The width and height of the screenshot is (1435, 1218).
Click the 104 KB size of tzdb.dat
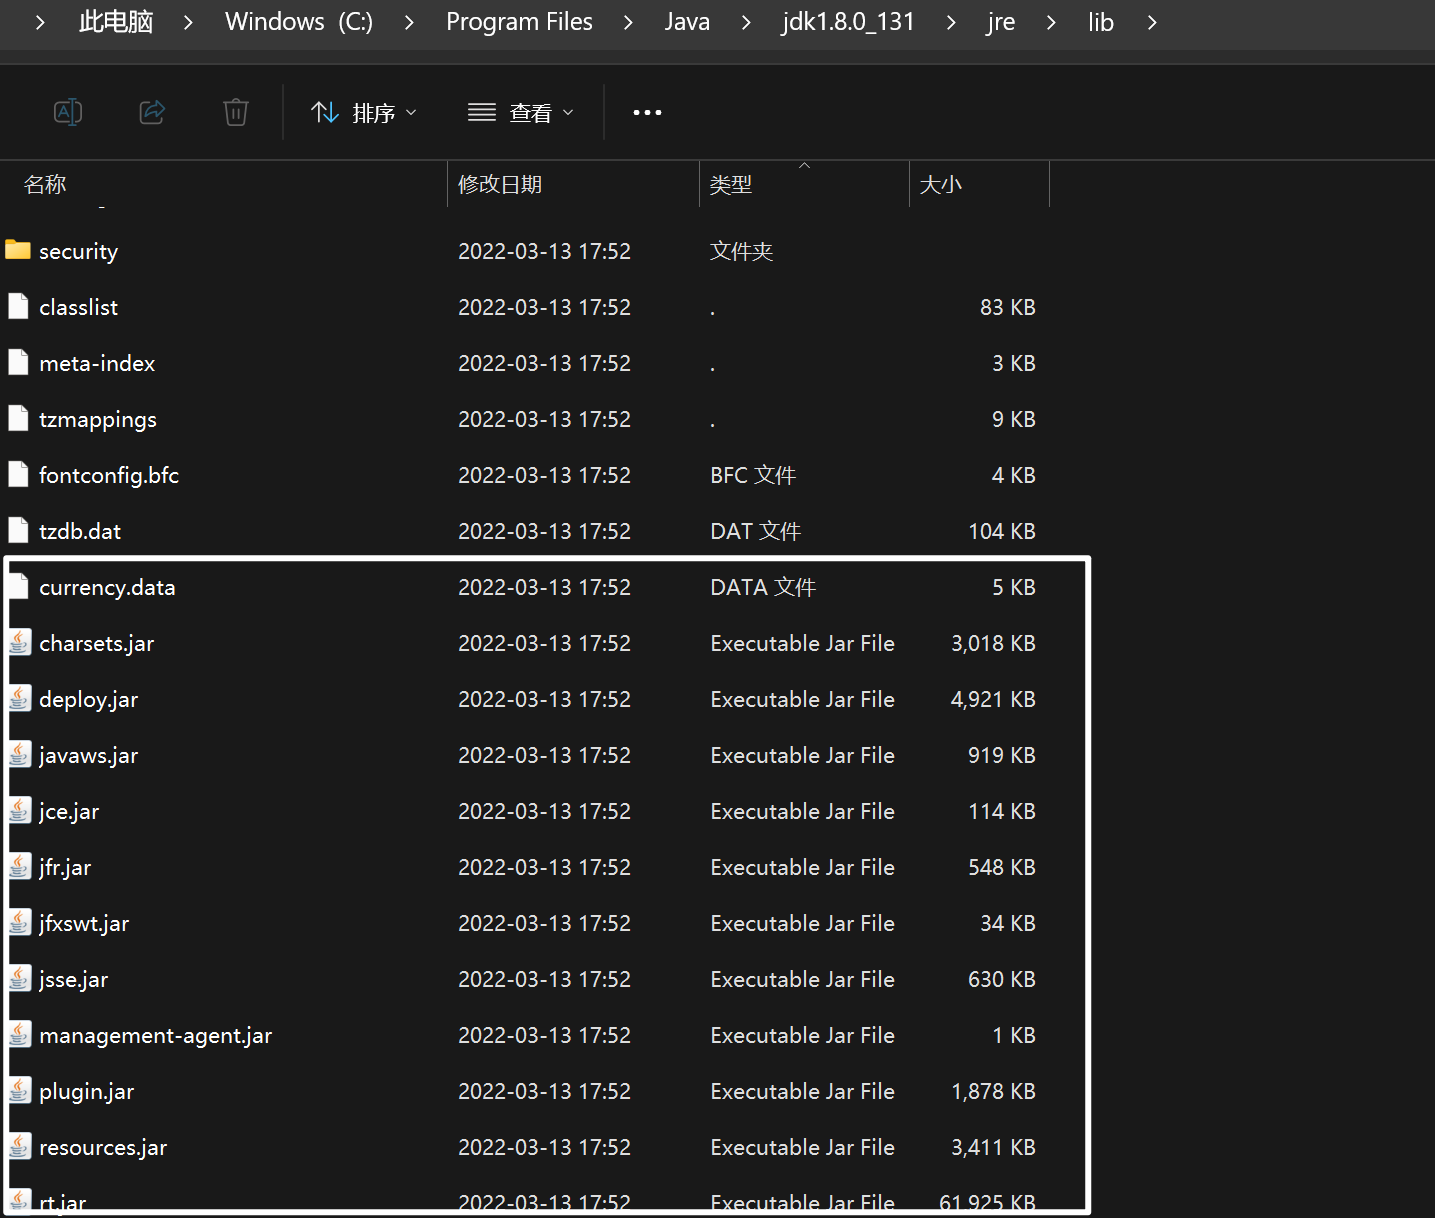pyautogui.click(x=1001, y=531)
